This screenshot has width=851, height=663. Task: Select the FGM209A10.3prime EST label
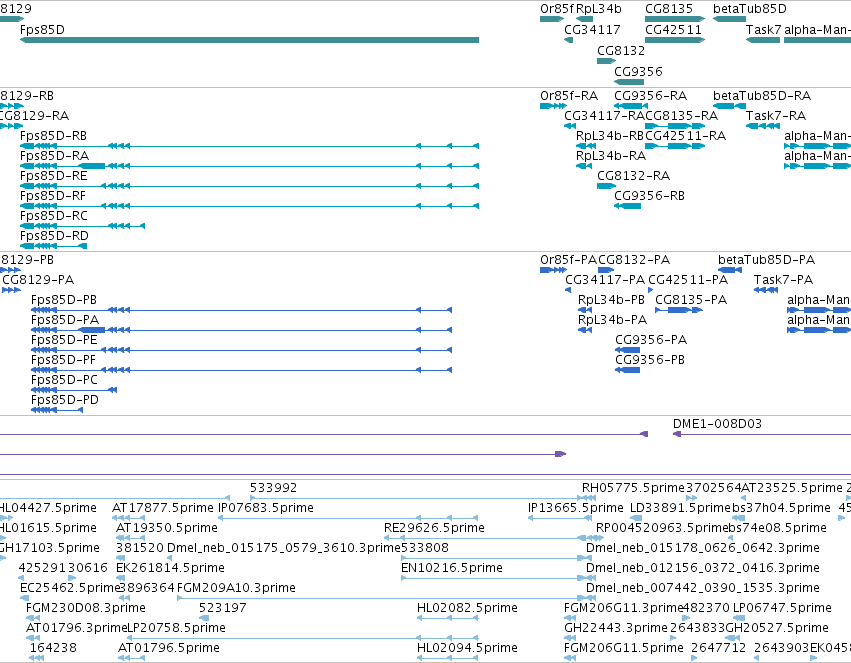tap(236, 588)
